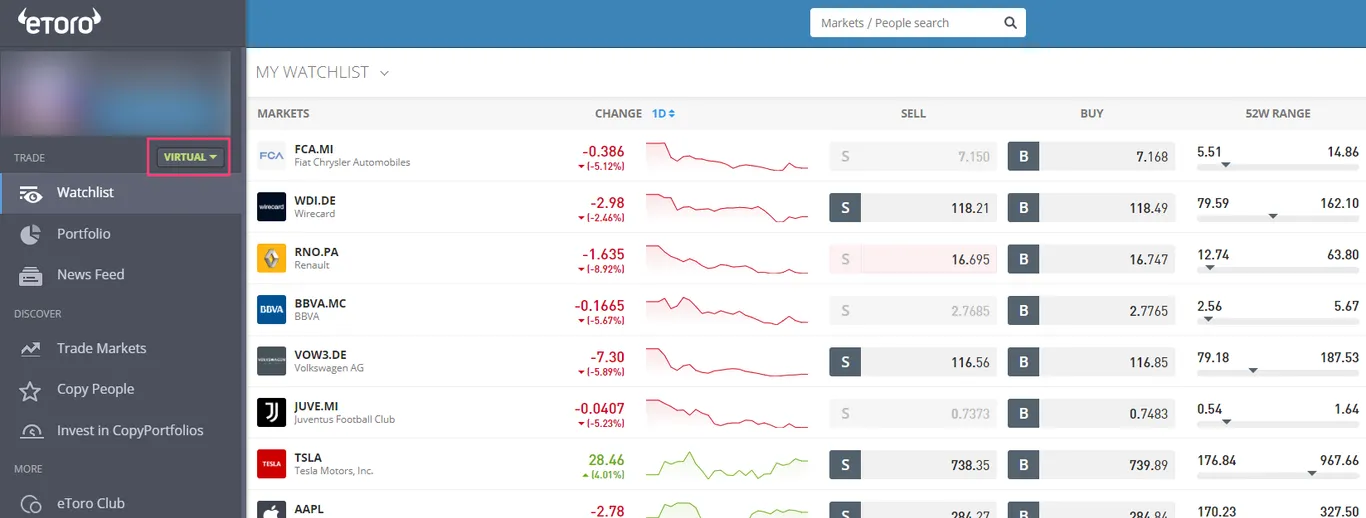Click the S button for WDI.DE

tap(845, 208)
